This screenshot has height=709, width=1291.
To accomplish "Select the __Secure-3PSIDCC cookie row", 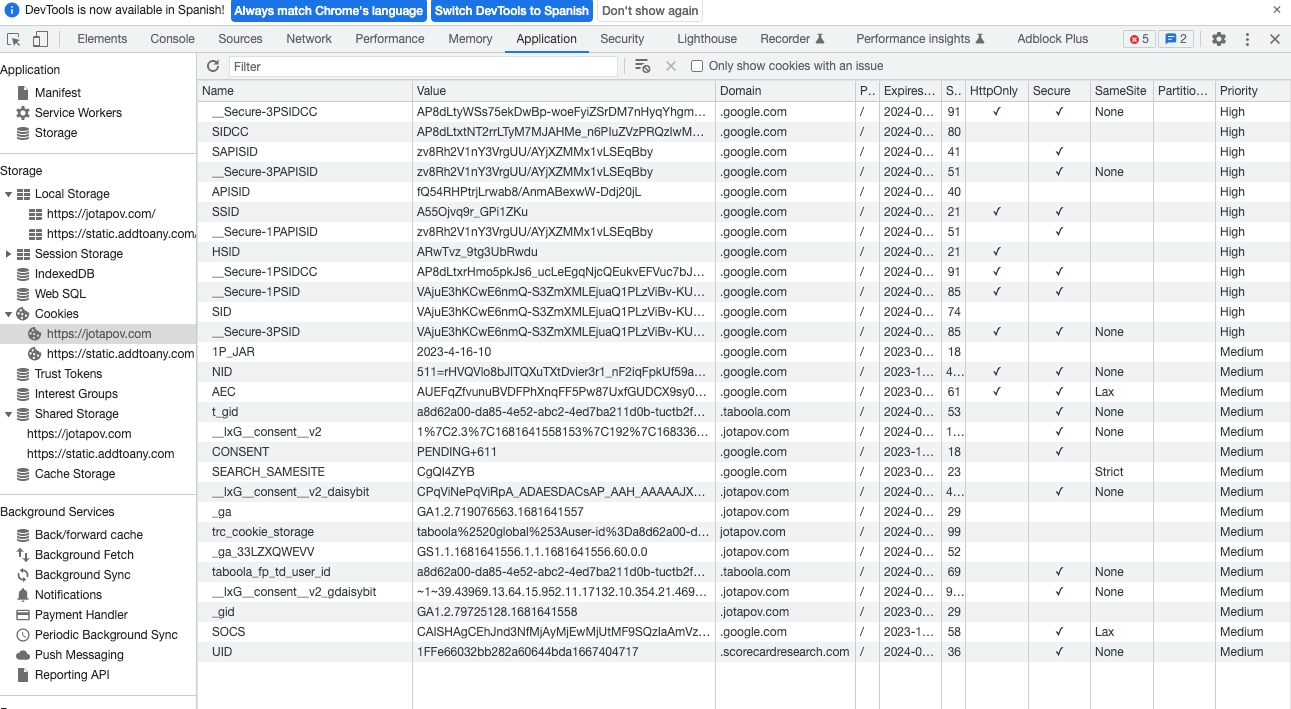I will pos(744,112).
